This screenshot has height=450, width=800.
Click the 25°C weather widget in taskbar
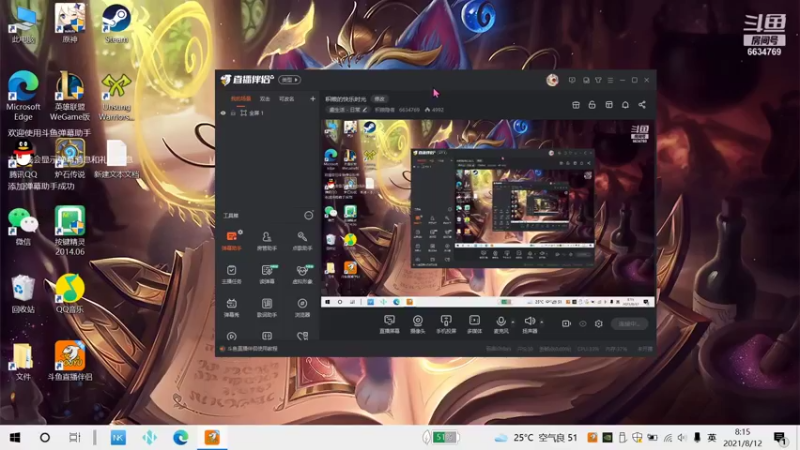pos(536,438)
